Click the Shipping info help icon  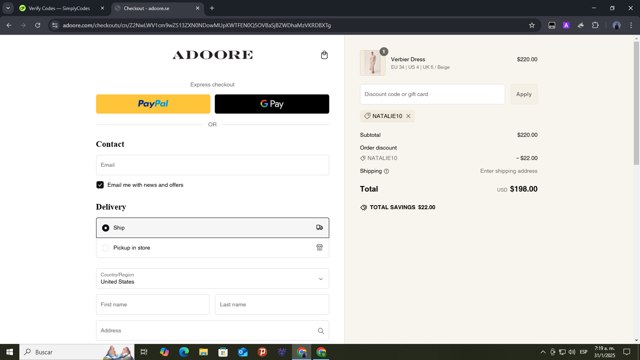(x=386, y=171)
